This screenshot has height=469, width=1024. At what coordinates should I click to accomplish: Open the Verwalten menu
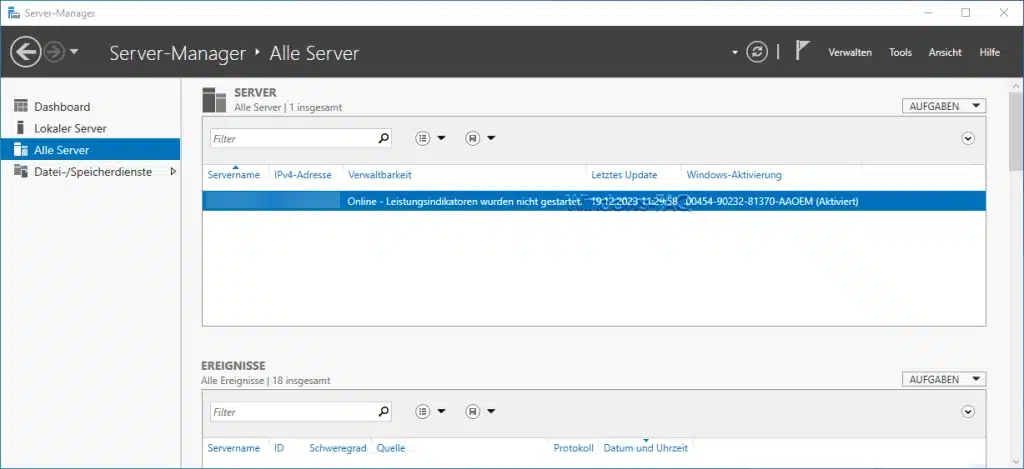[x=850, y=52]
